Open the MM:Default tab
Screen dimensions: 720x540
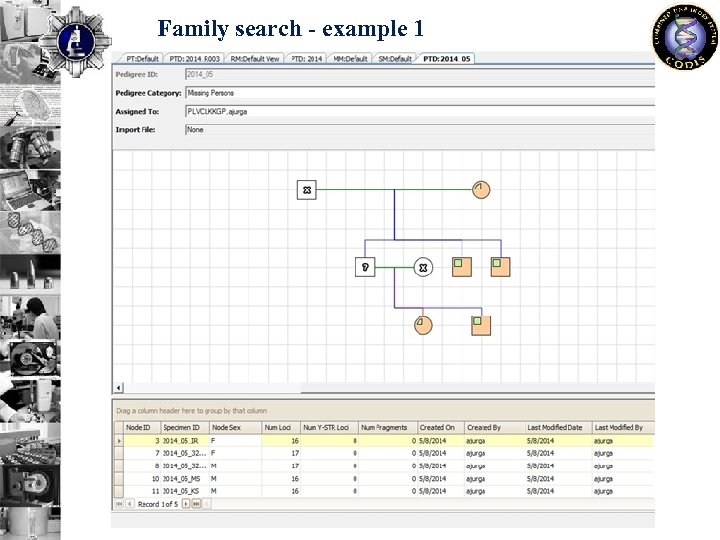coord(350,59)
